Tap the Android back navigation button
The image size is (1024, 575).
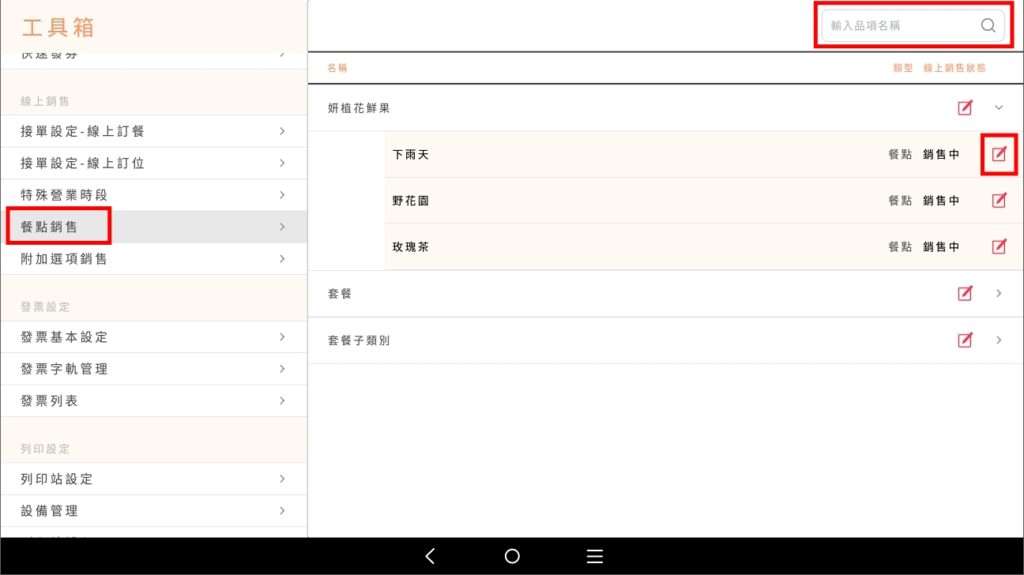[430, 557]
